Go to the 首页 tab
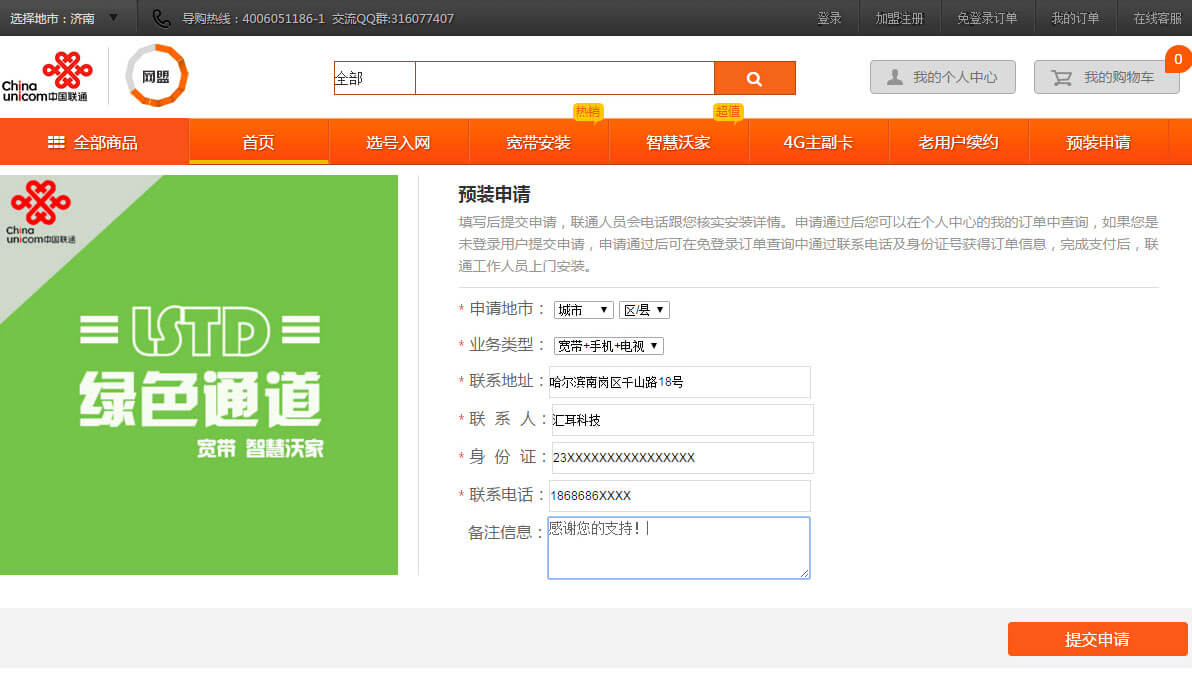1192x676 pixels. (x=258, y=142)
